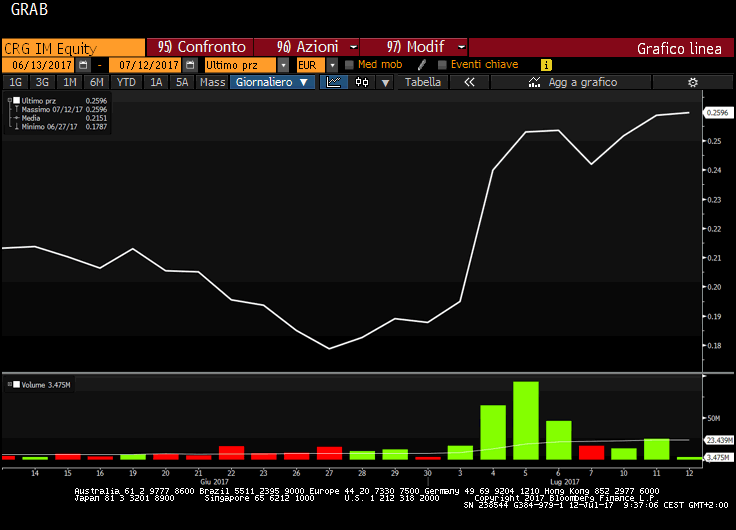Image resolution: width=736 pixels, height=530 pixels.
Task: Toggle the Eventi chiave checkbox
Action: coord(442,65)
